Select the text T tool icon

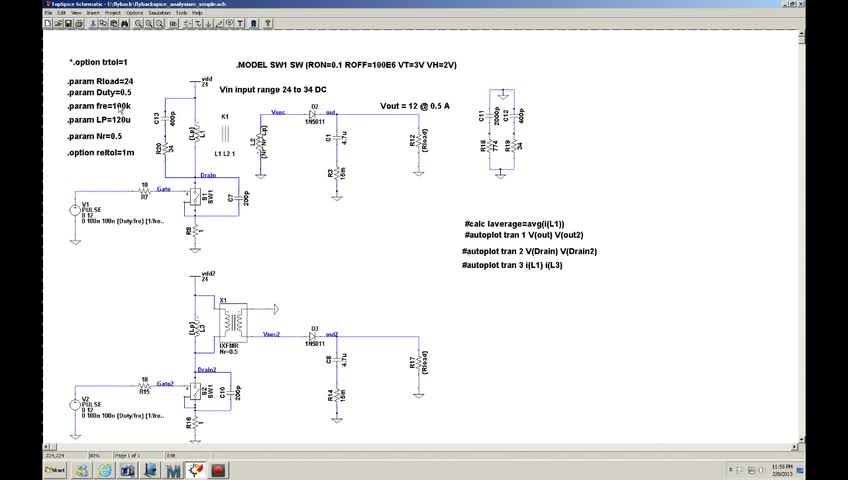(240, 23)
